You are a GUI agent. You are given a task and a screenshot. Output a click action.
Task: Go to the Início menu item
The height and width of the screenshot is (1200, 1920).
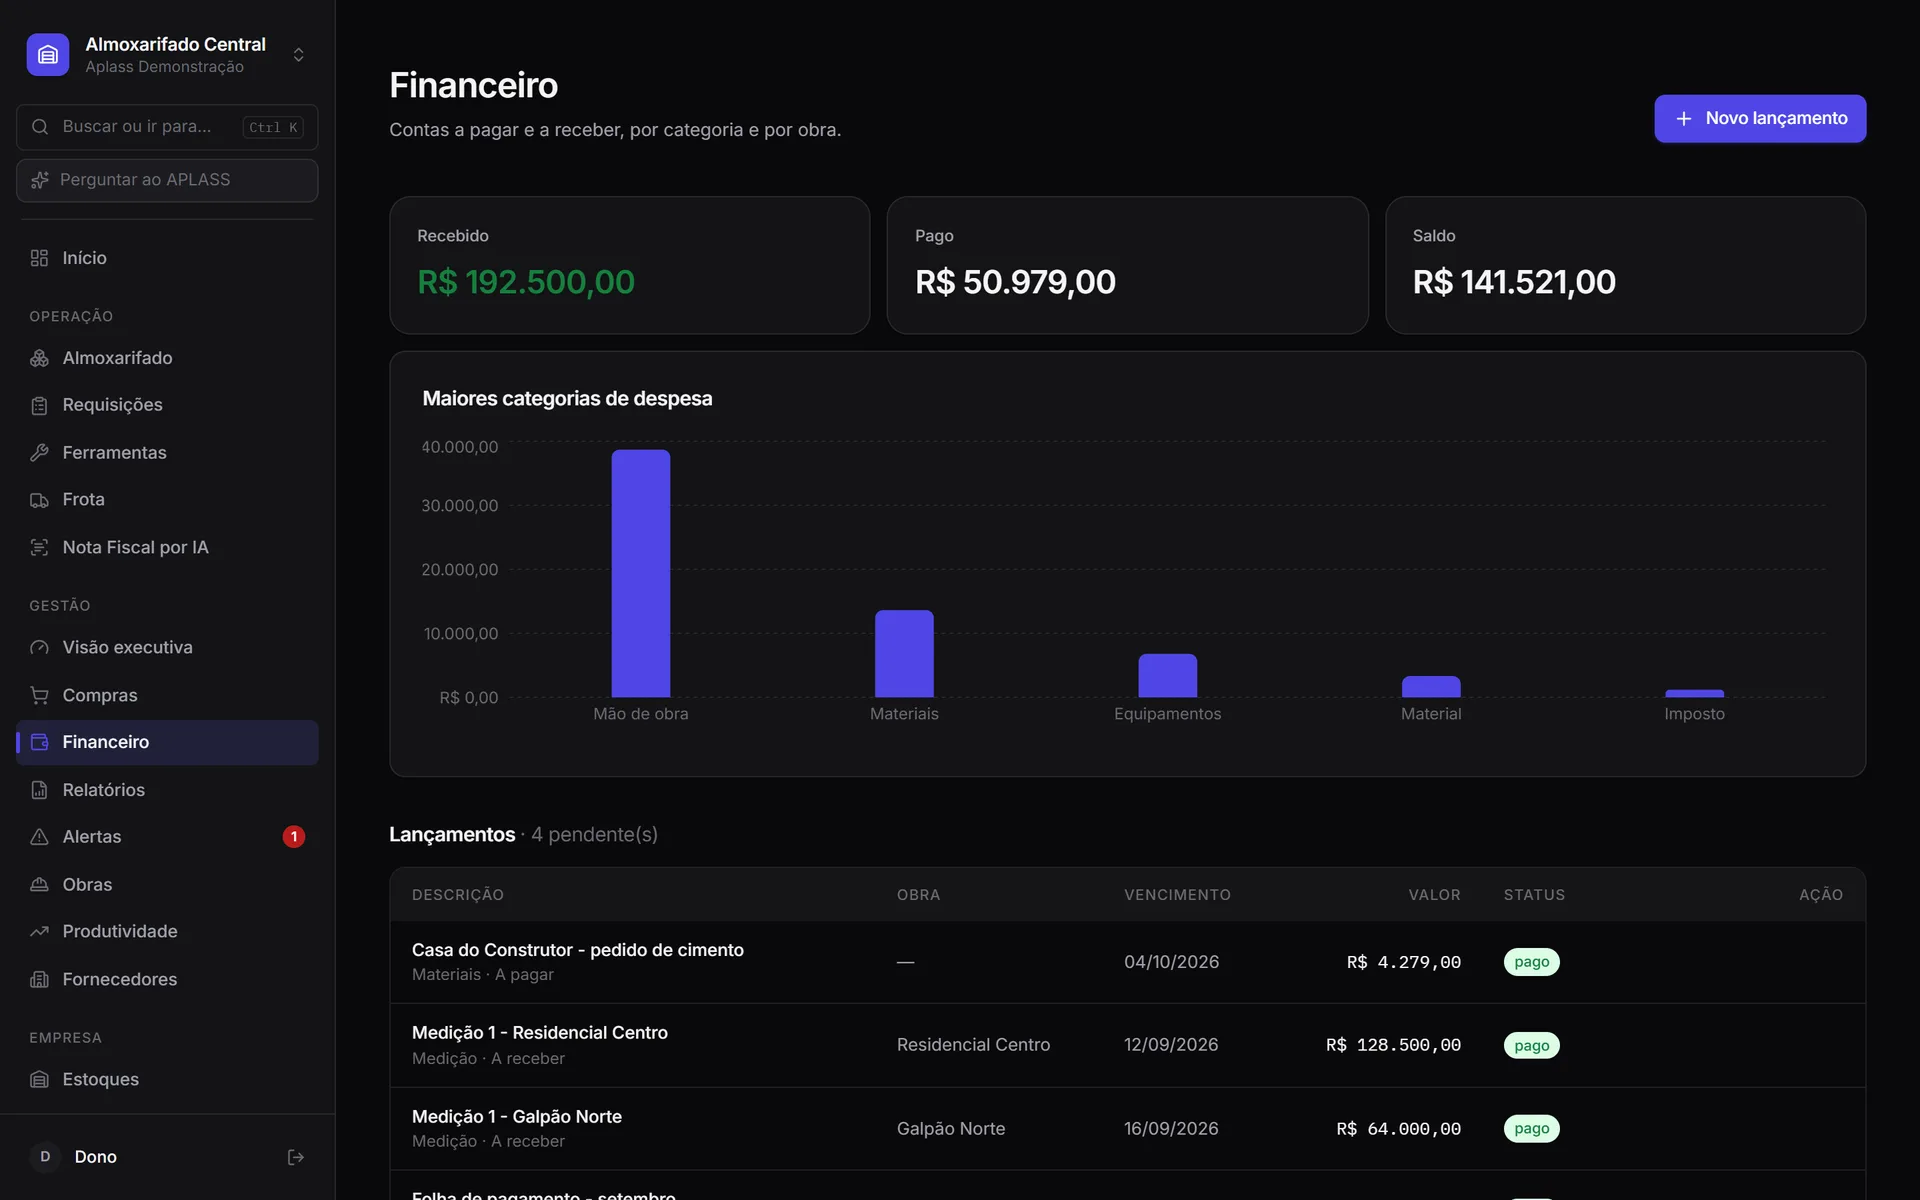pos(167,258)
